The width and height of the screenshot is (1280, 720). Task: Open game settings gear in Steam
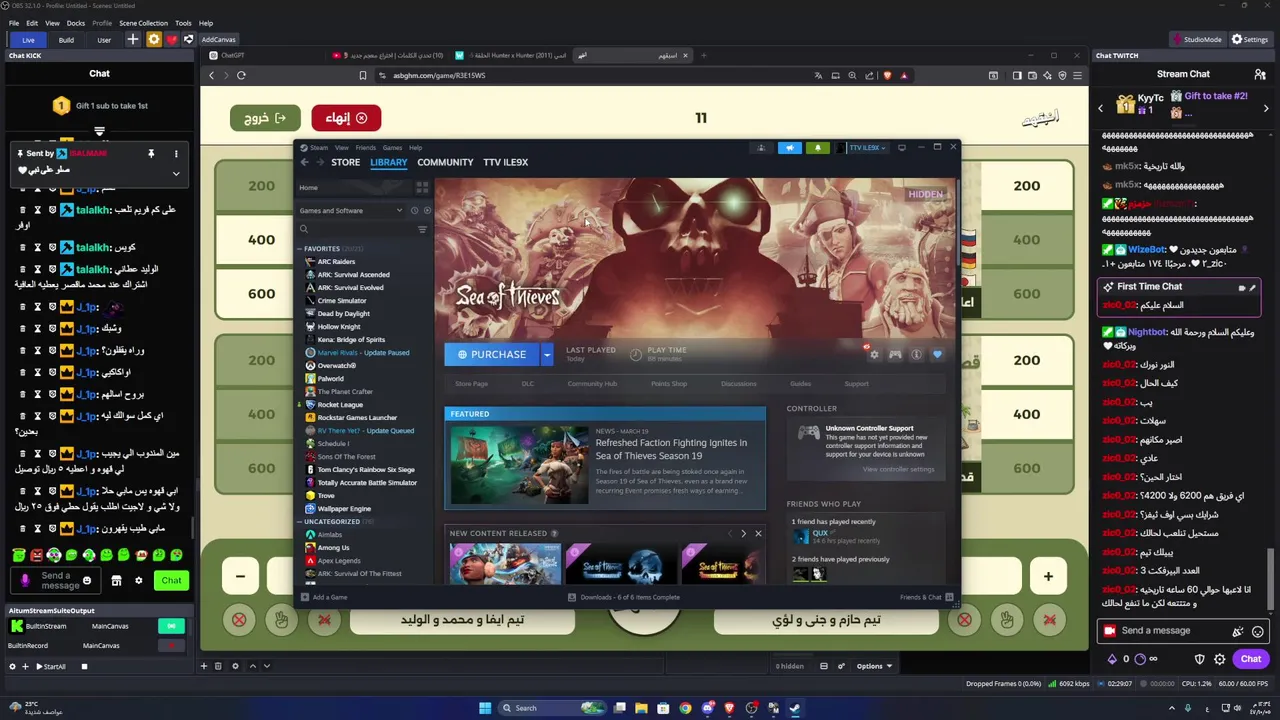[x=875, y=354]
